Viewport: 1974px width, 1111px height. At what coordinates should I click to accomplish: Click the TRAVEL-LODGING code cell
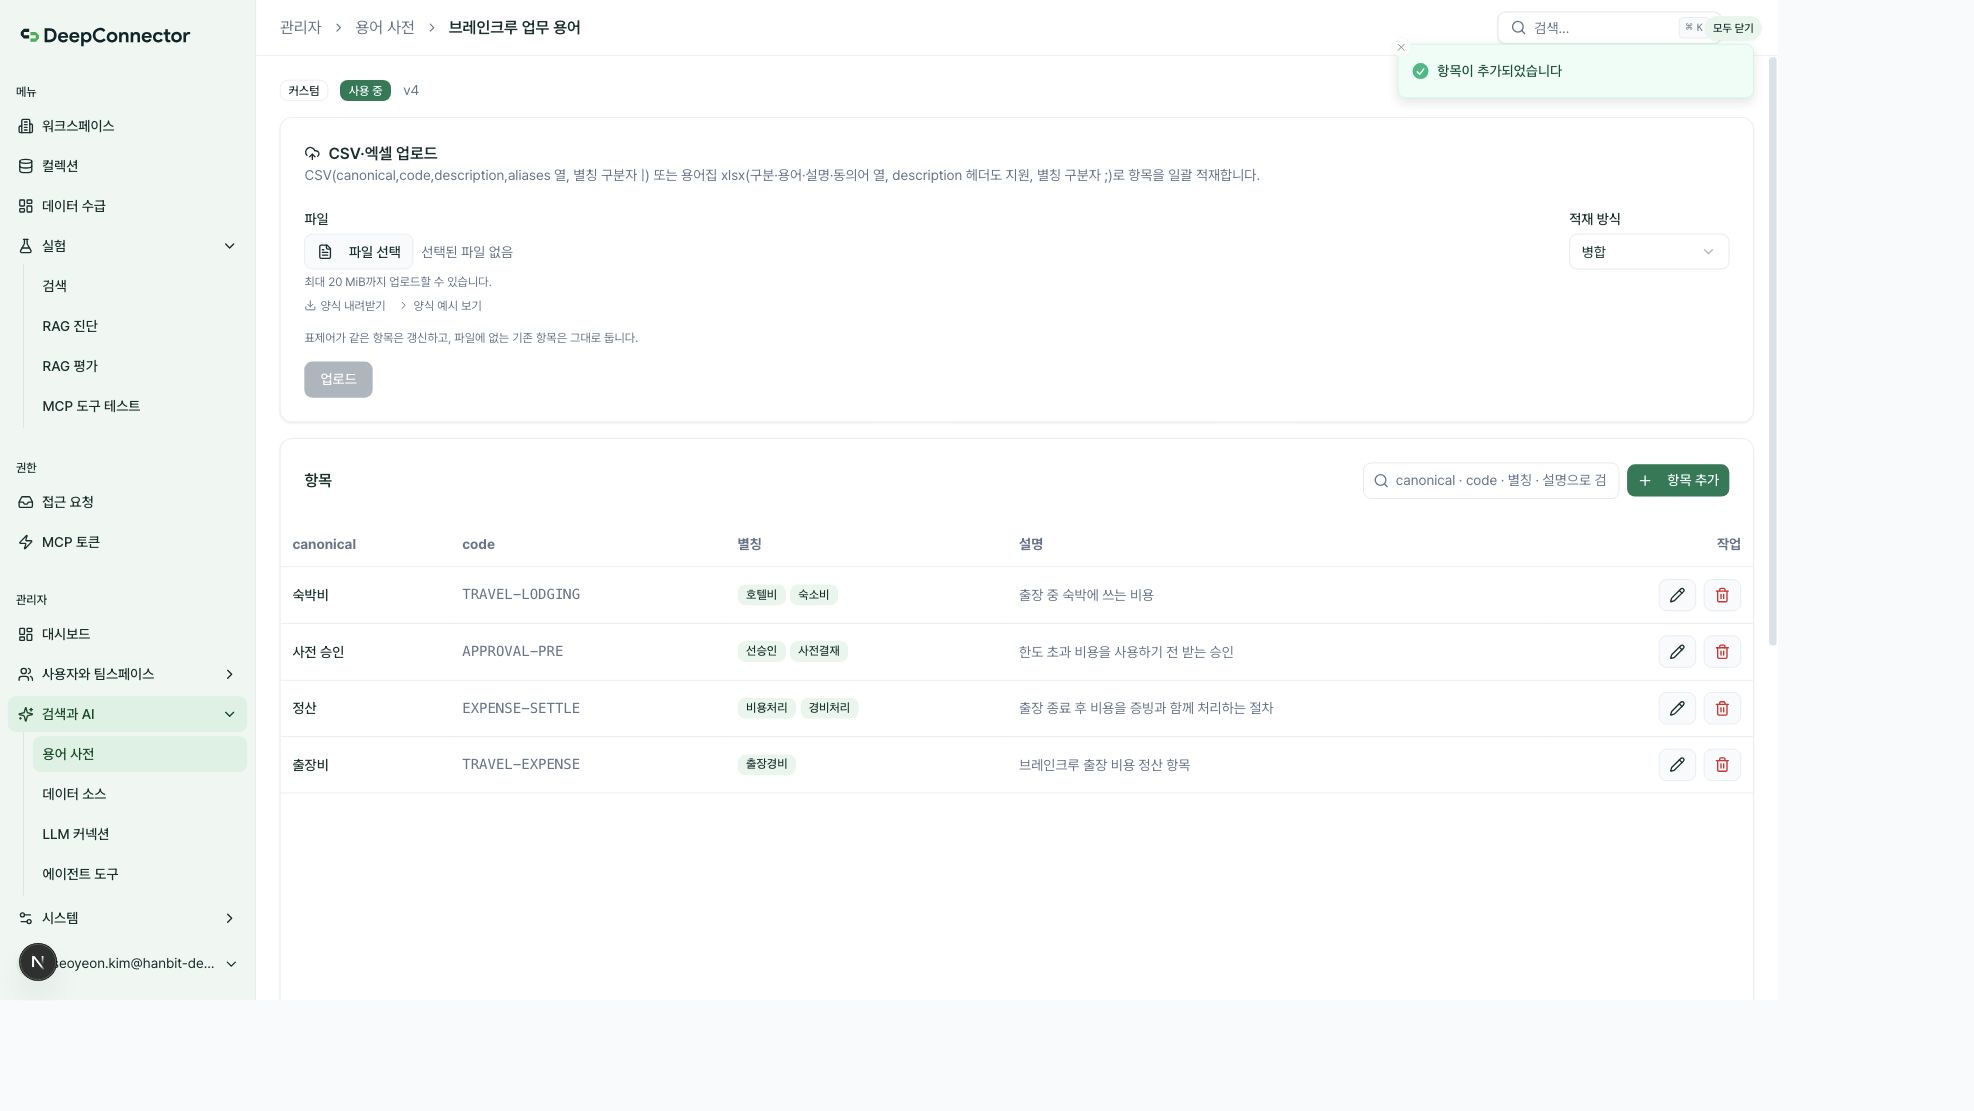click(521, 595)
